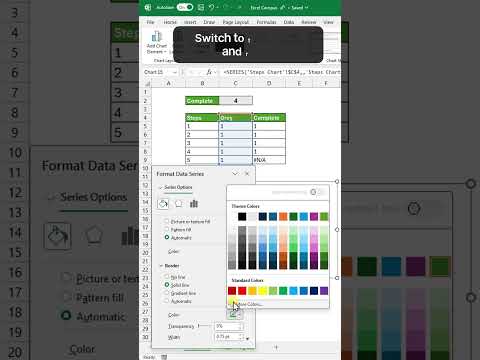This screenshot has height=360, width=480.
Task: Open the Page Layout ribbon tab
Action: tap(236, 22)
